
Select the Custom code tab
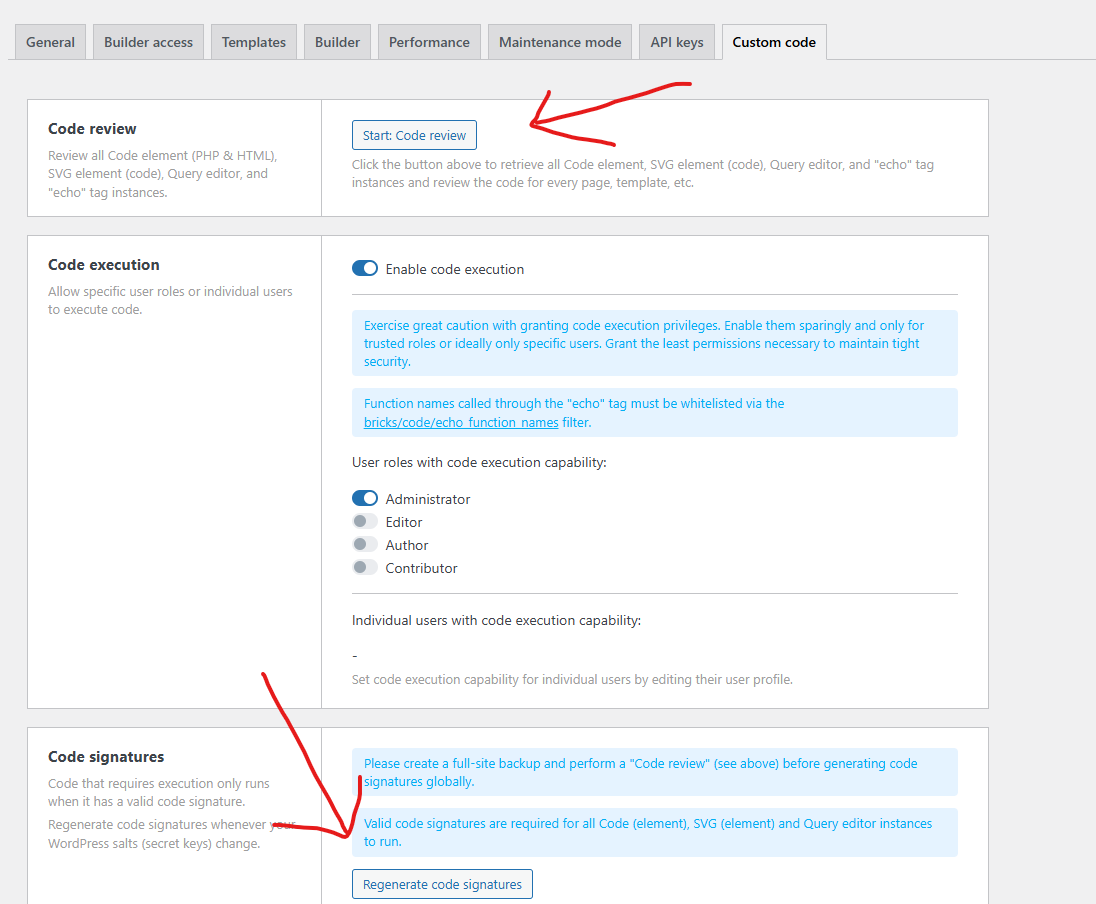(774, 42)
